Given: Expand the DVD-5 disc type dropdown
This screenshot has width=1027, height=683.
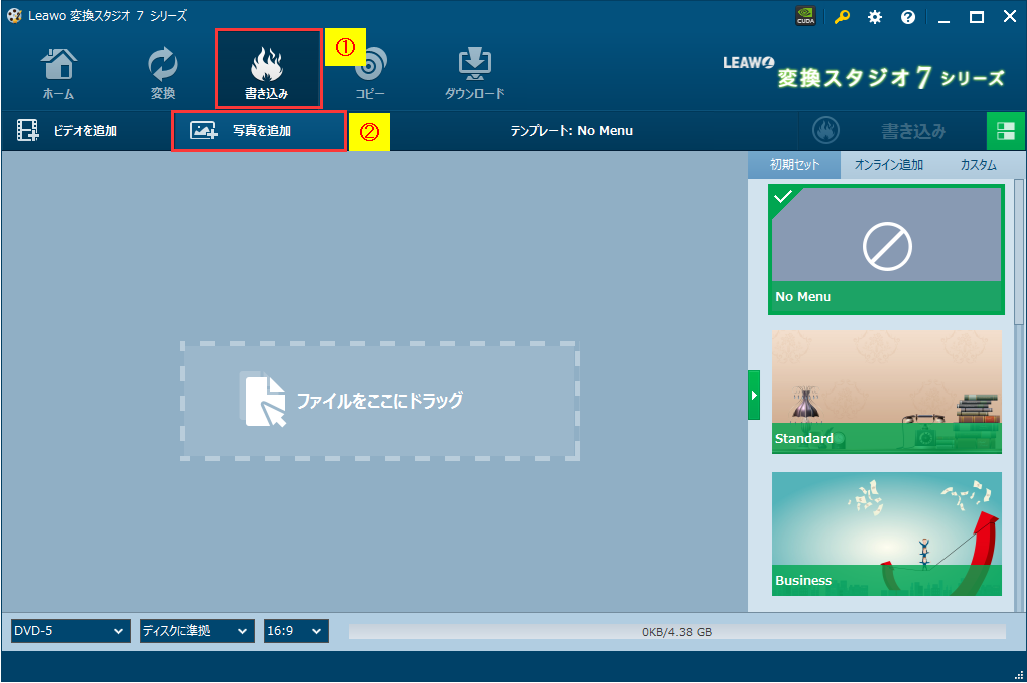Looking at the screenshot, I should (x=70, y=631).
